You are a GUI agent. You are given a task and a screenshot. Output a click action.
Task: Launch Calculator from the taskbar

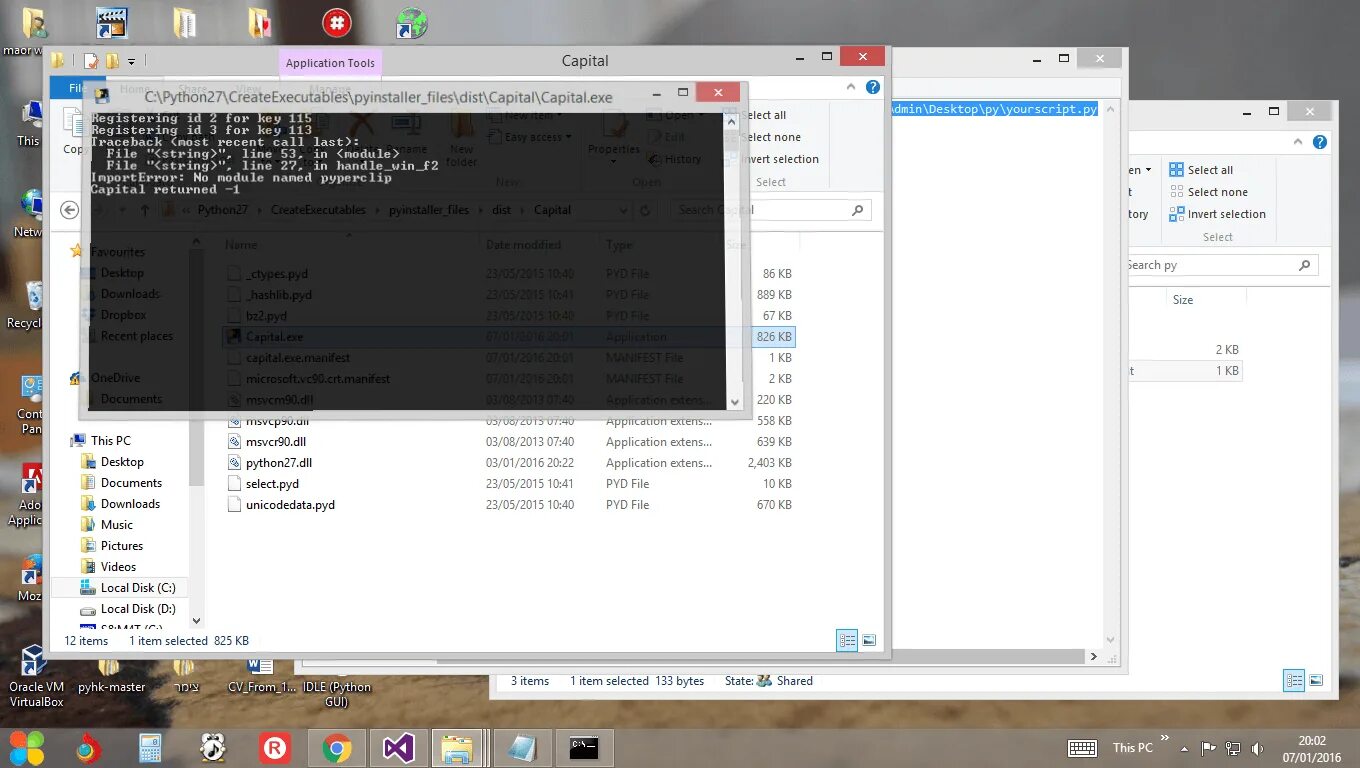(x=150, y=748)
